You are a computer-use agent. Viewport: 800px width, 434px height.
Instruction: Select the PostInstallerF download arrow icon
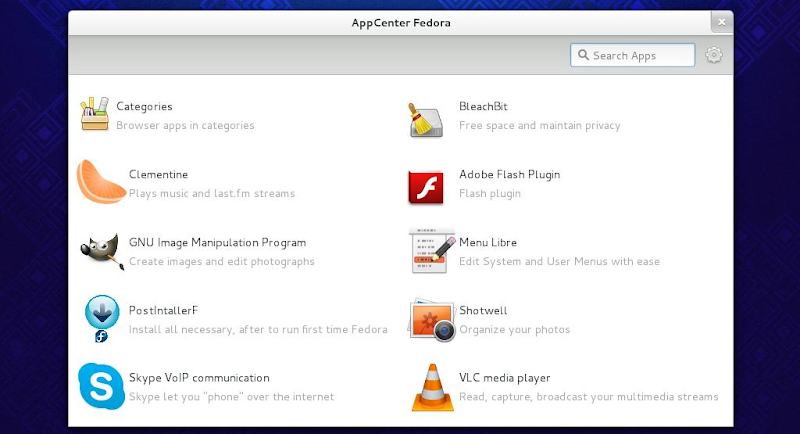point(102,318)
